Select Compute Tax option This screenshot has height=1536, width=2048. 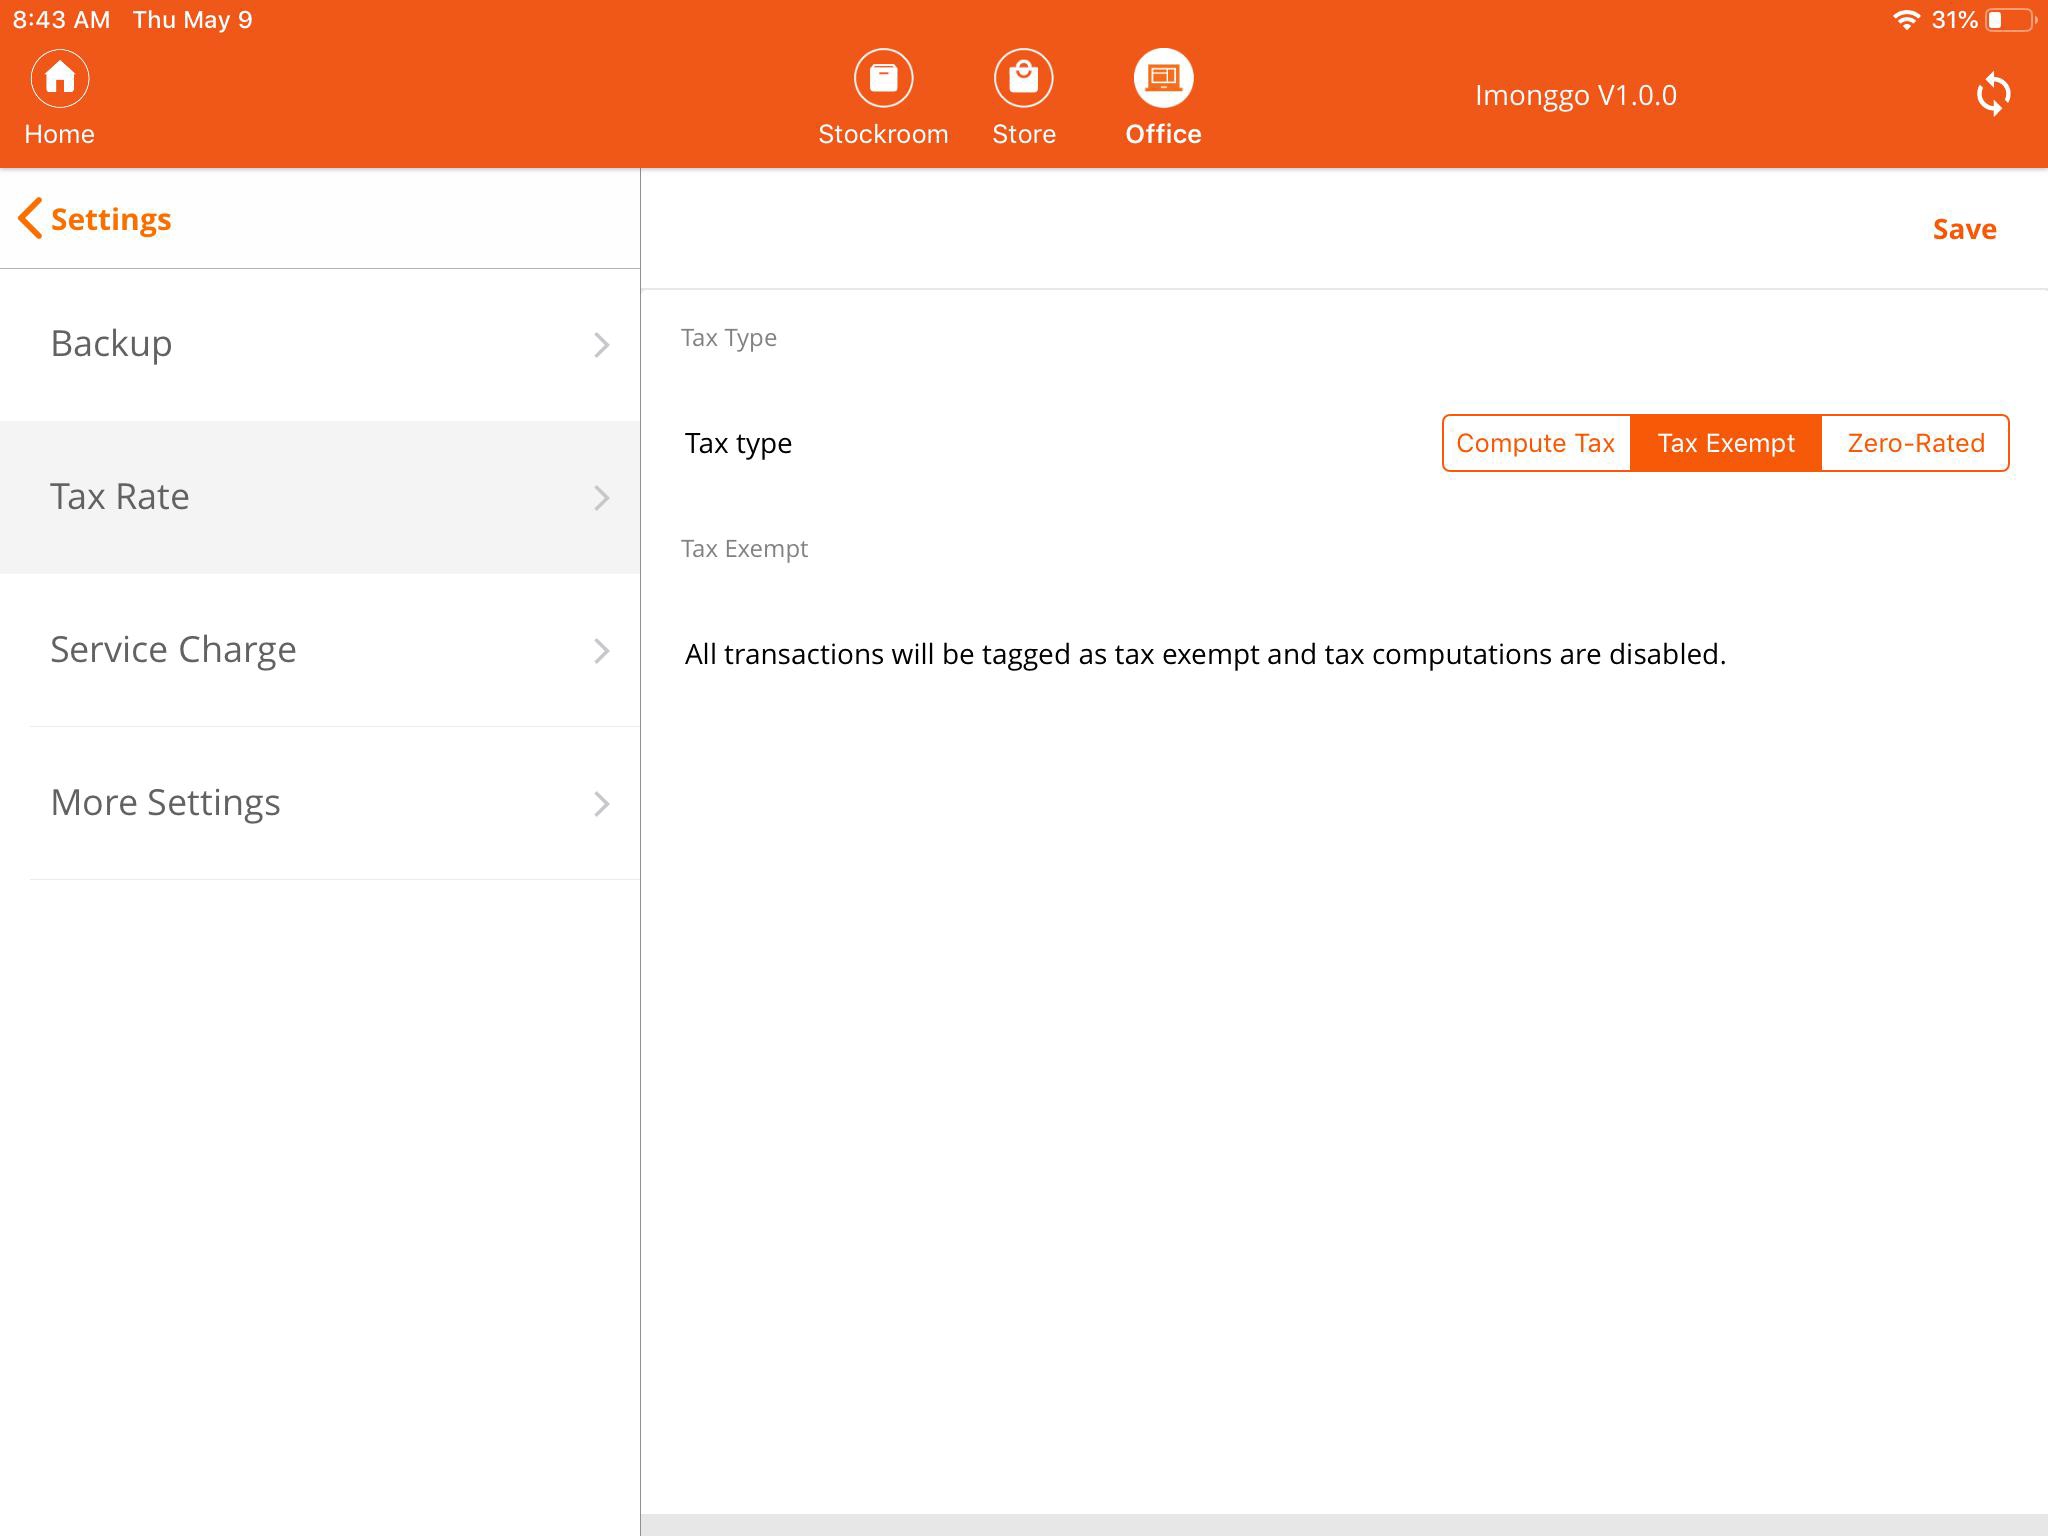click(1536, 443)
